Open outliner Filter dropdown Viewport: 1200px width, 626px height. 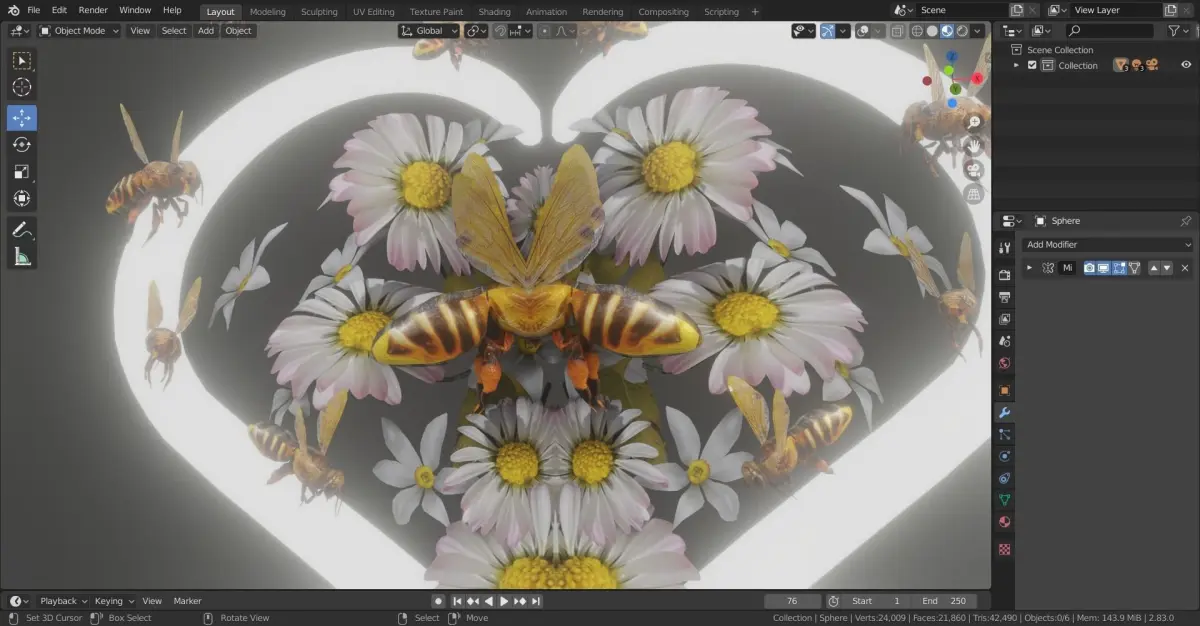pos(1180,31)
